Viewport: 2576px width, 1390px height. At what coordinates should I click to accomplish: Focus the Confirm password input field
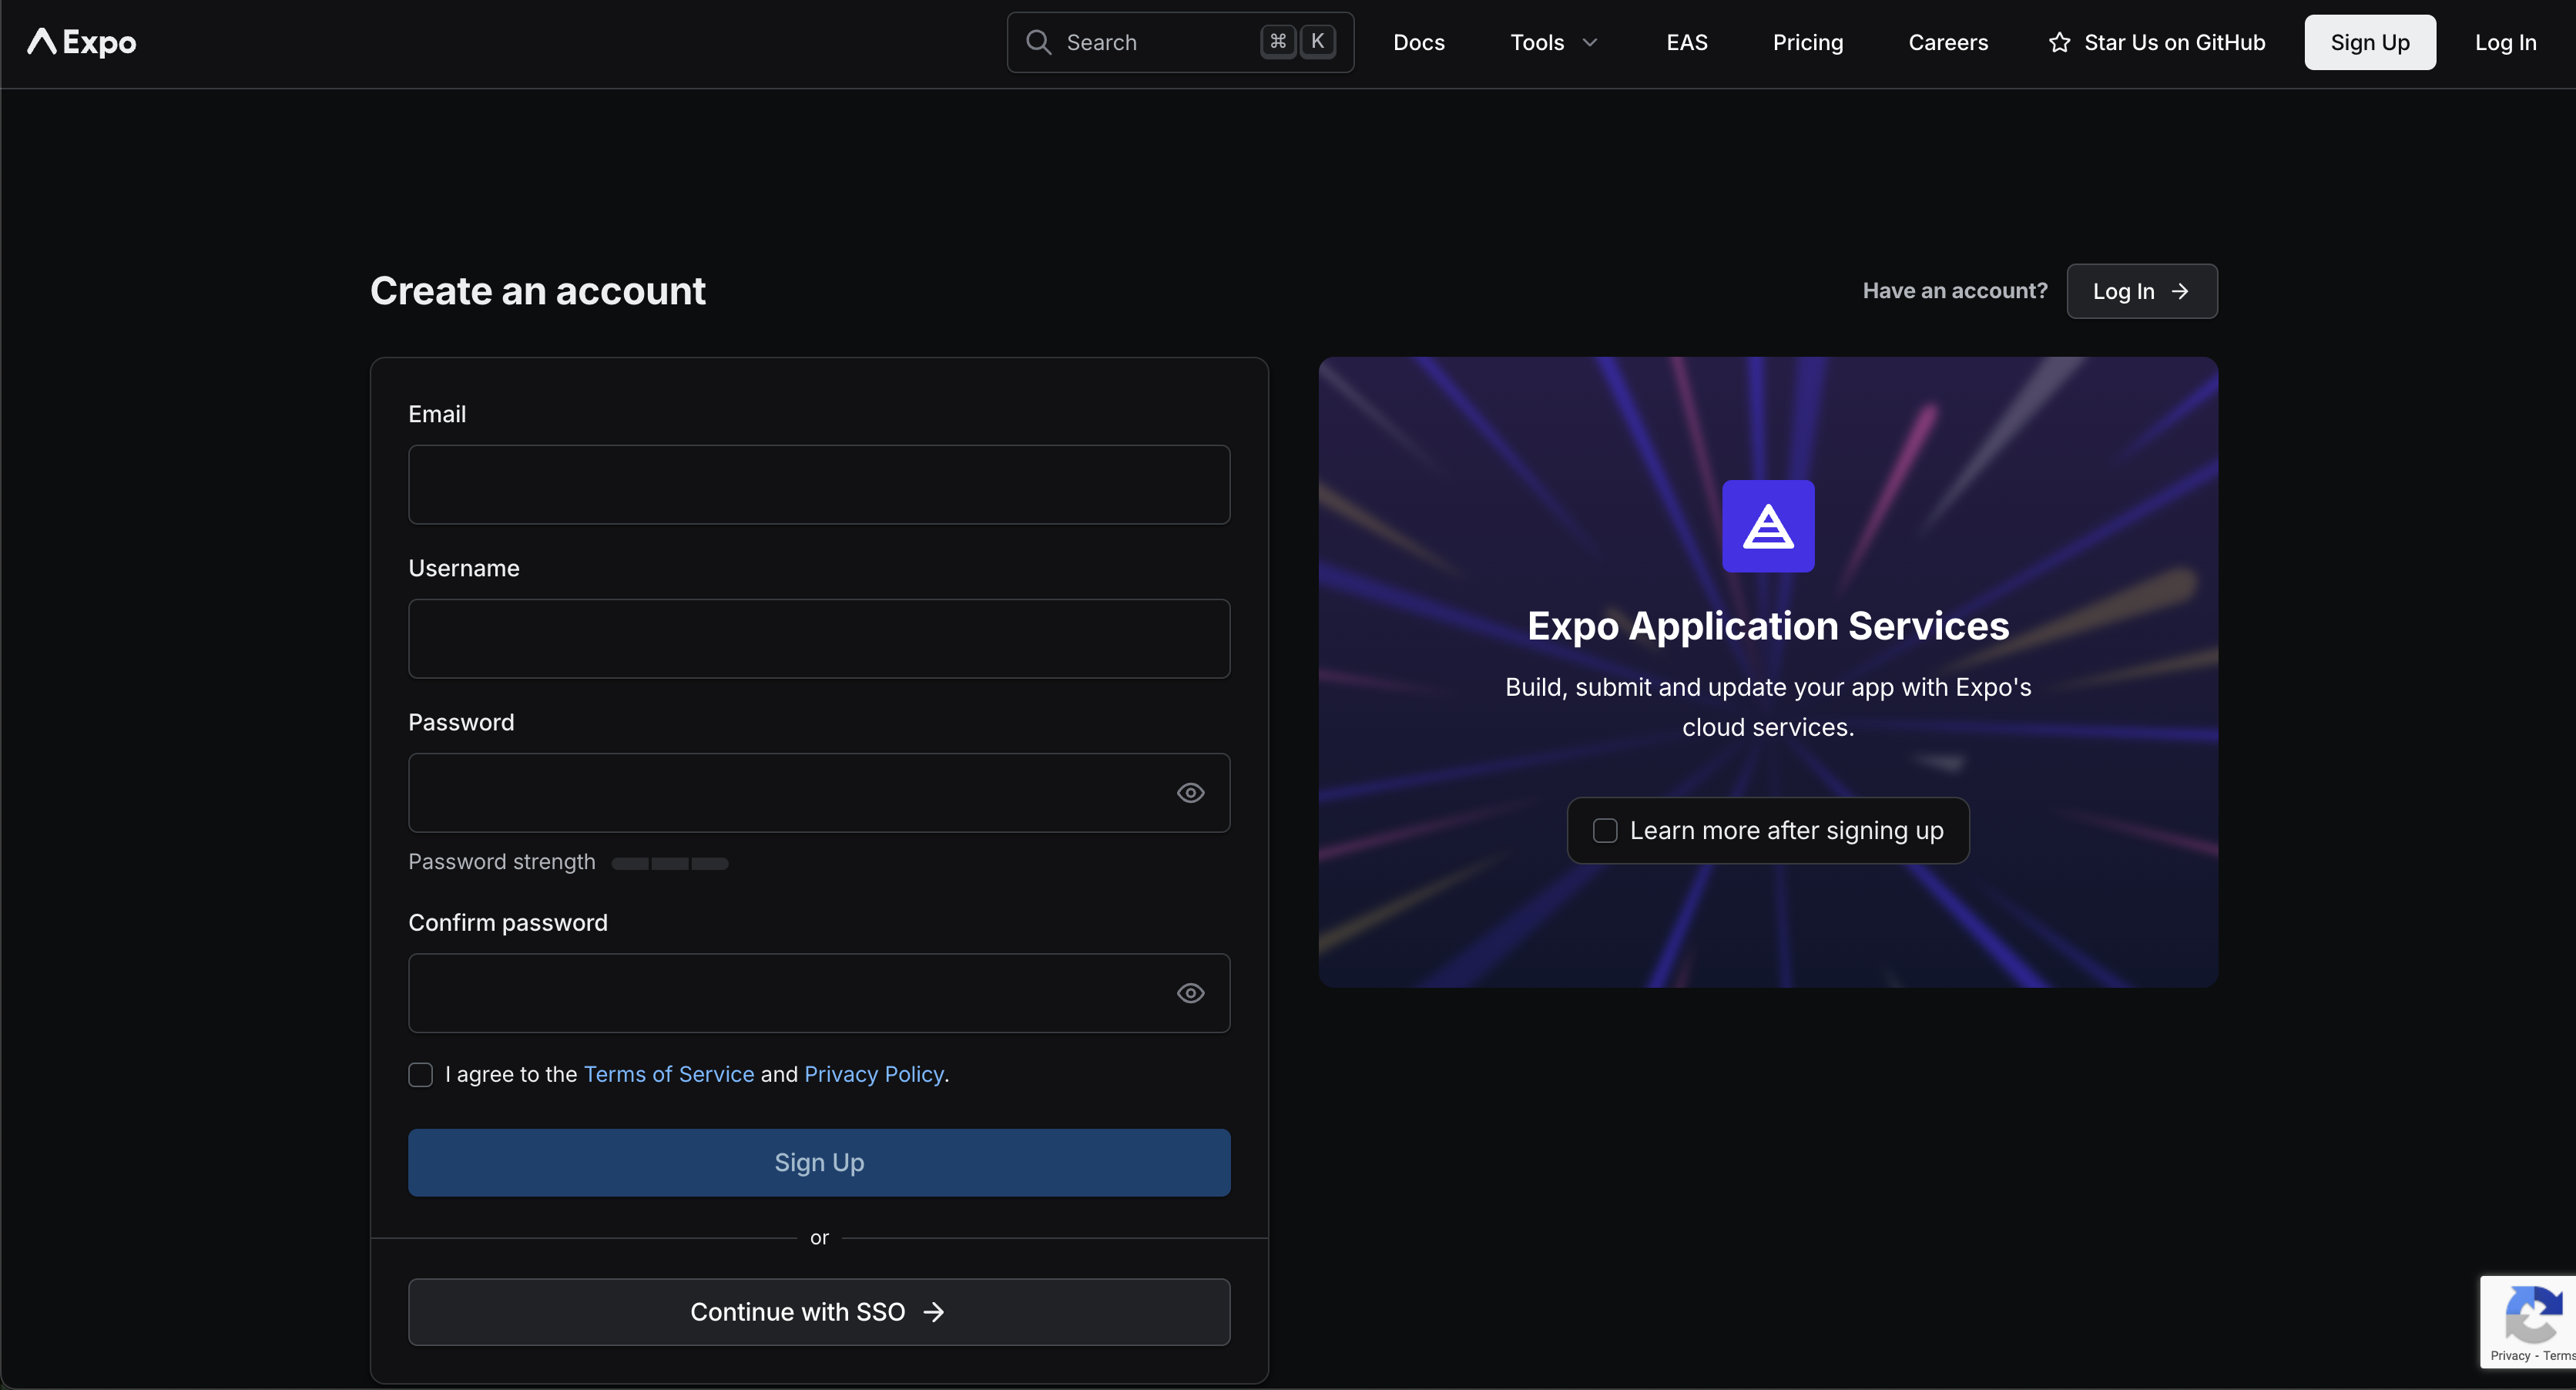[x=819, y=992]
